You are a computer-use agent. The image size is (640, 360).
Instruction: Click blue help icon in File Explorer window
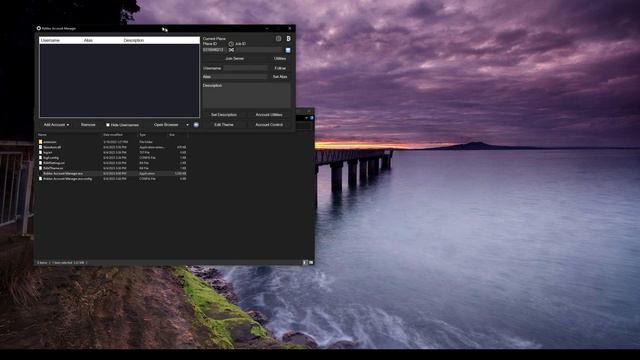point(312,118)
